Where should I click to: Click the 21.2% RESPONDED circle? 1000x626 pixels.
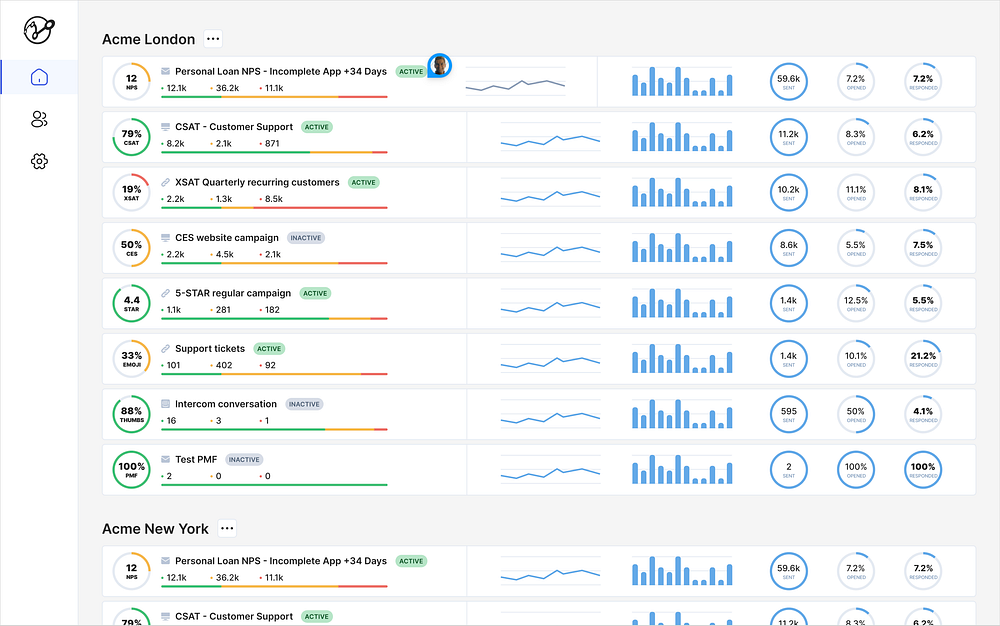click(x=923, y=359)
